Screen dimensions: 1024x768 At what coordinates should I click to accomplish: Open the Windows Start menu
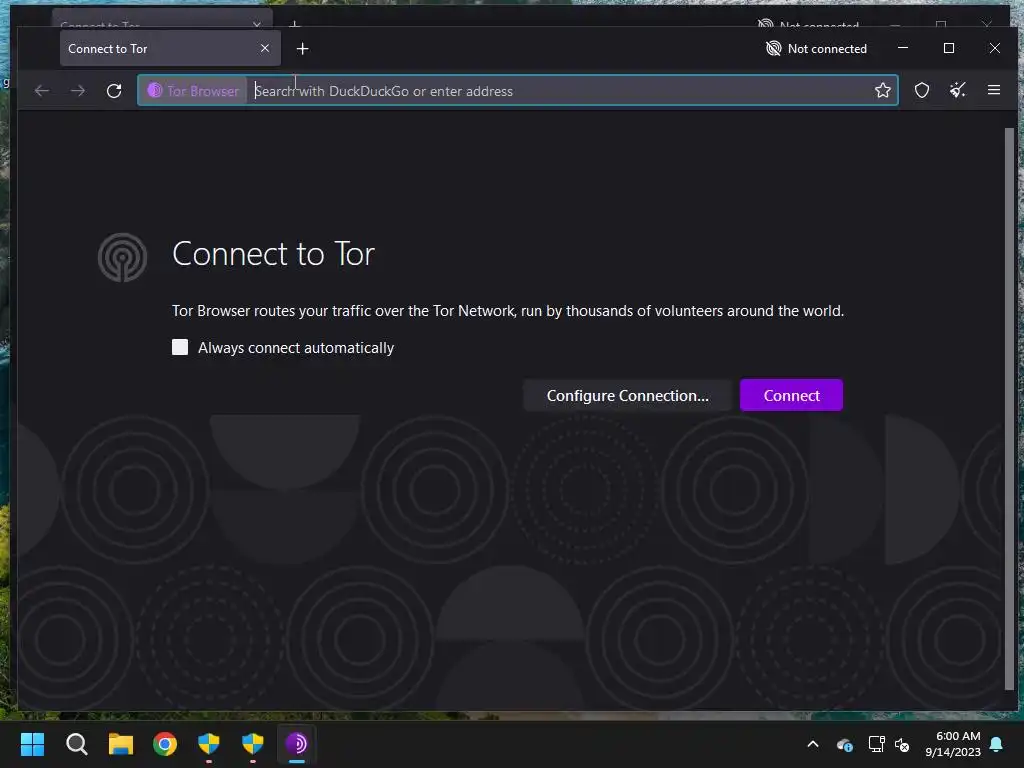tap(32, 744)
